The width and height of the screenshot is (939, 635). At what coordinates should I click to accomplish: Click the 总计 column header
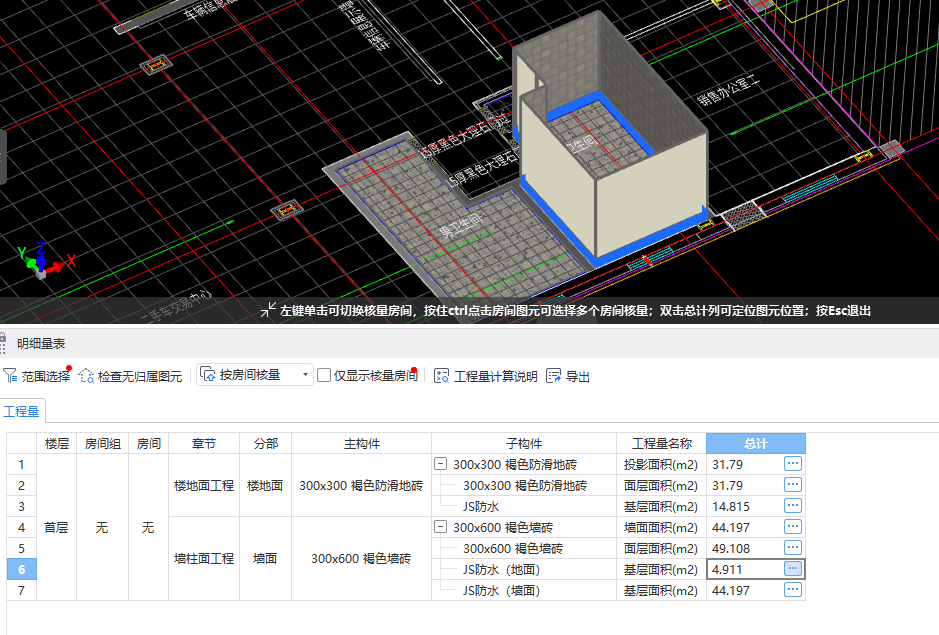click(755, 443)
